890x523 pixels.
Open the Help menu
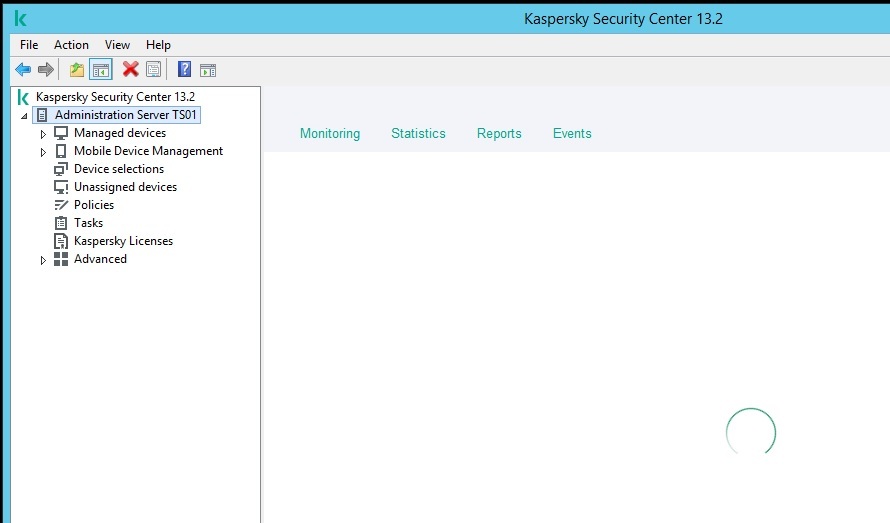(x=158, y=45)
